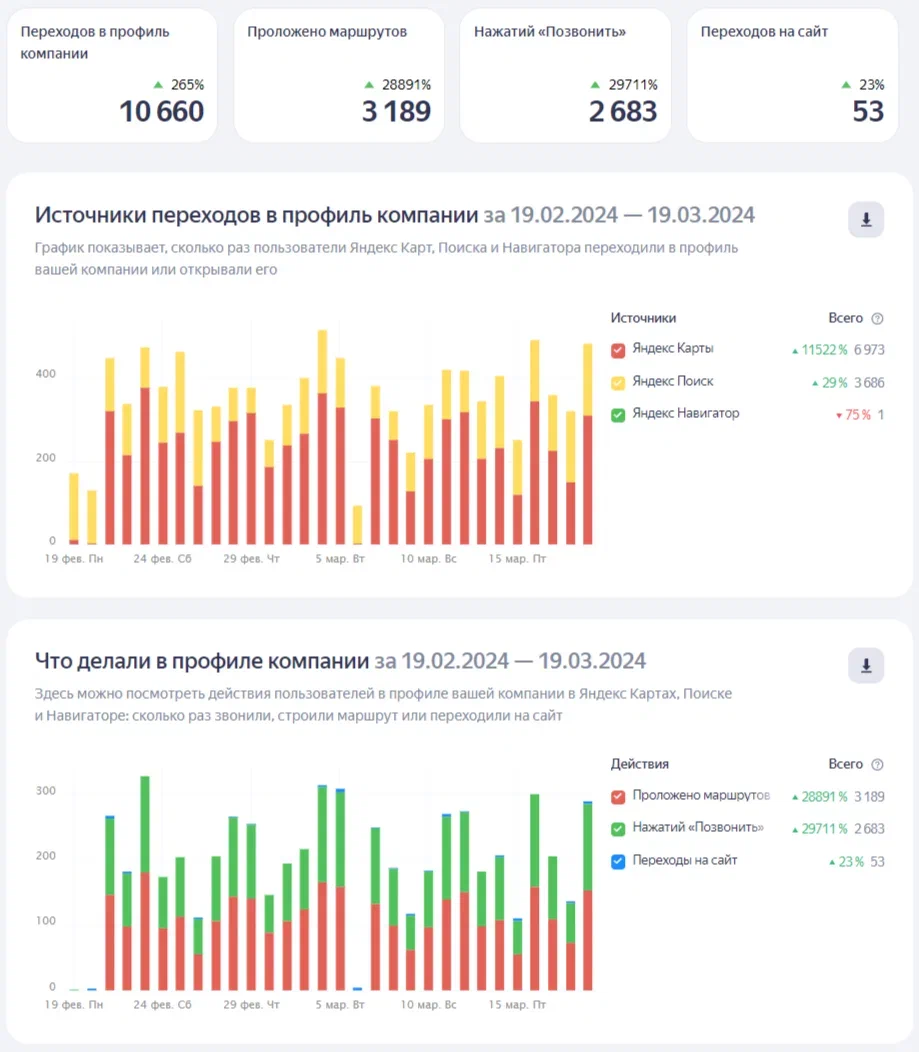Toggle the Яндекс Карты source checkbox

tap(618, 350)
